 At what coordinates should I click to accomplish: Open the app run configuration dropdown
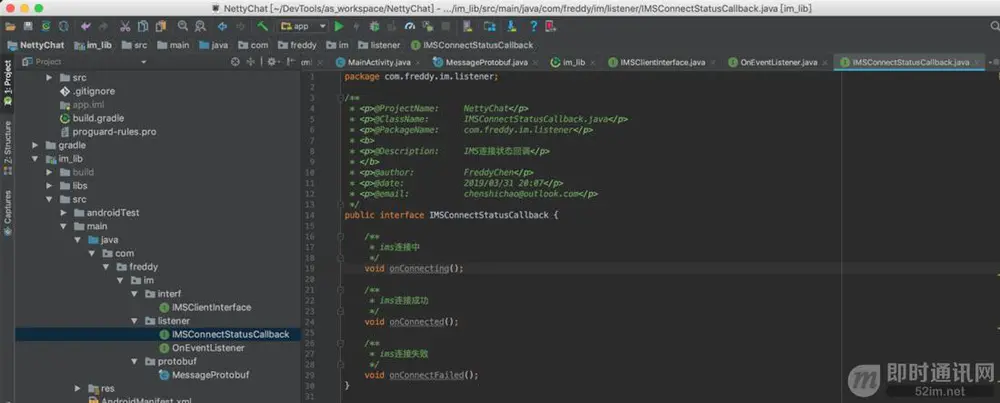[304, 26]
